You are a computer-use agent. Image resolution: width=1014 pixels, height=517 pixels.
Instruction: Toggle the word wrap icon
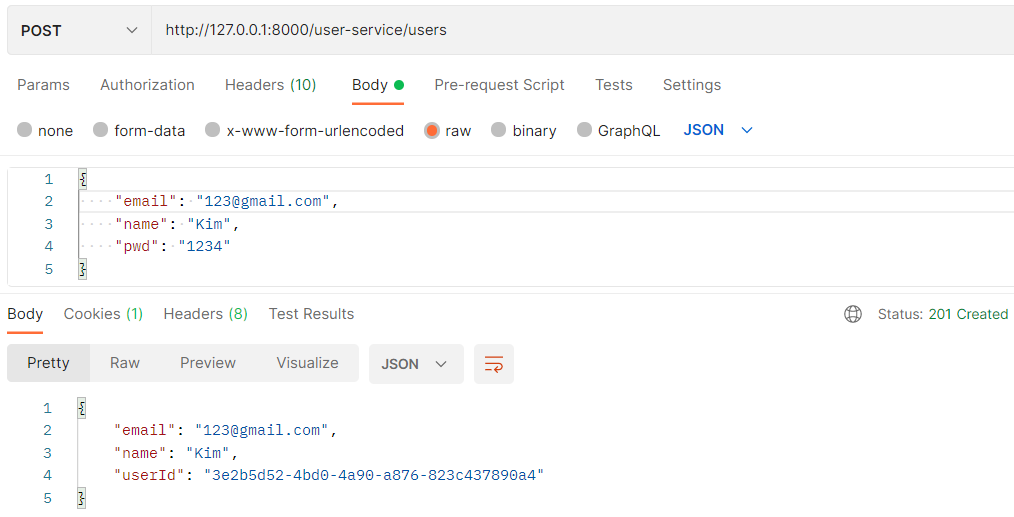494,364
